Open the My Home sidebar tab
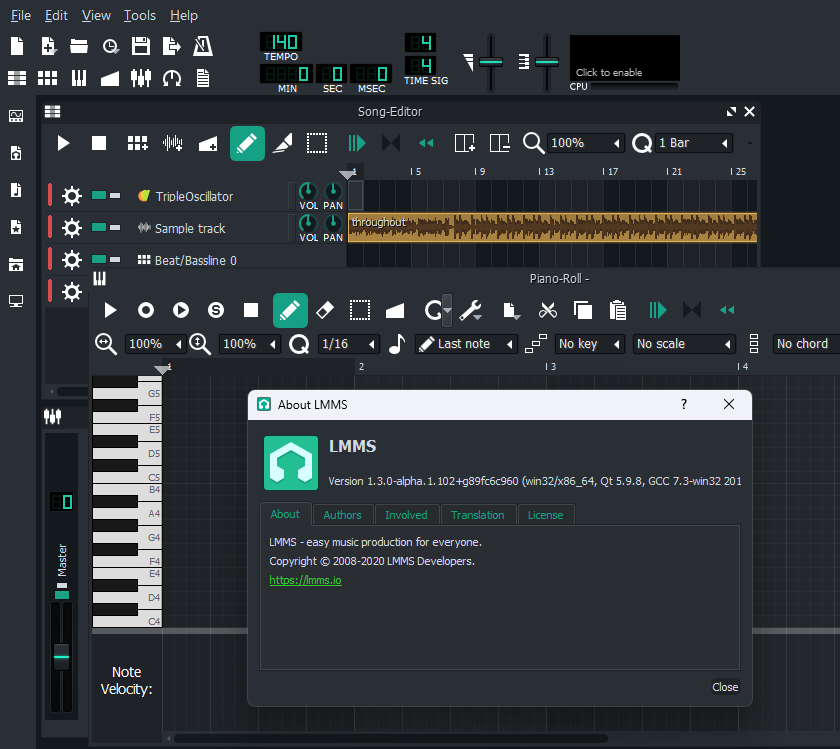The height and width of the screenshot is (749, 840). point(16,264)
